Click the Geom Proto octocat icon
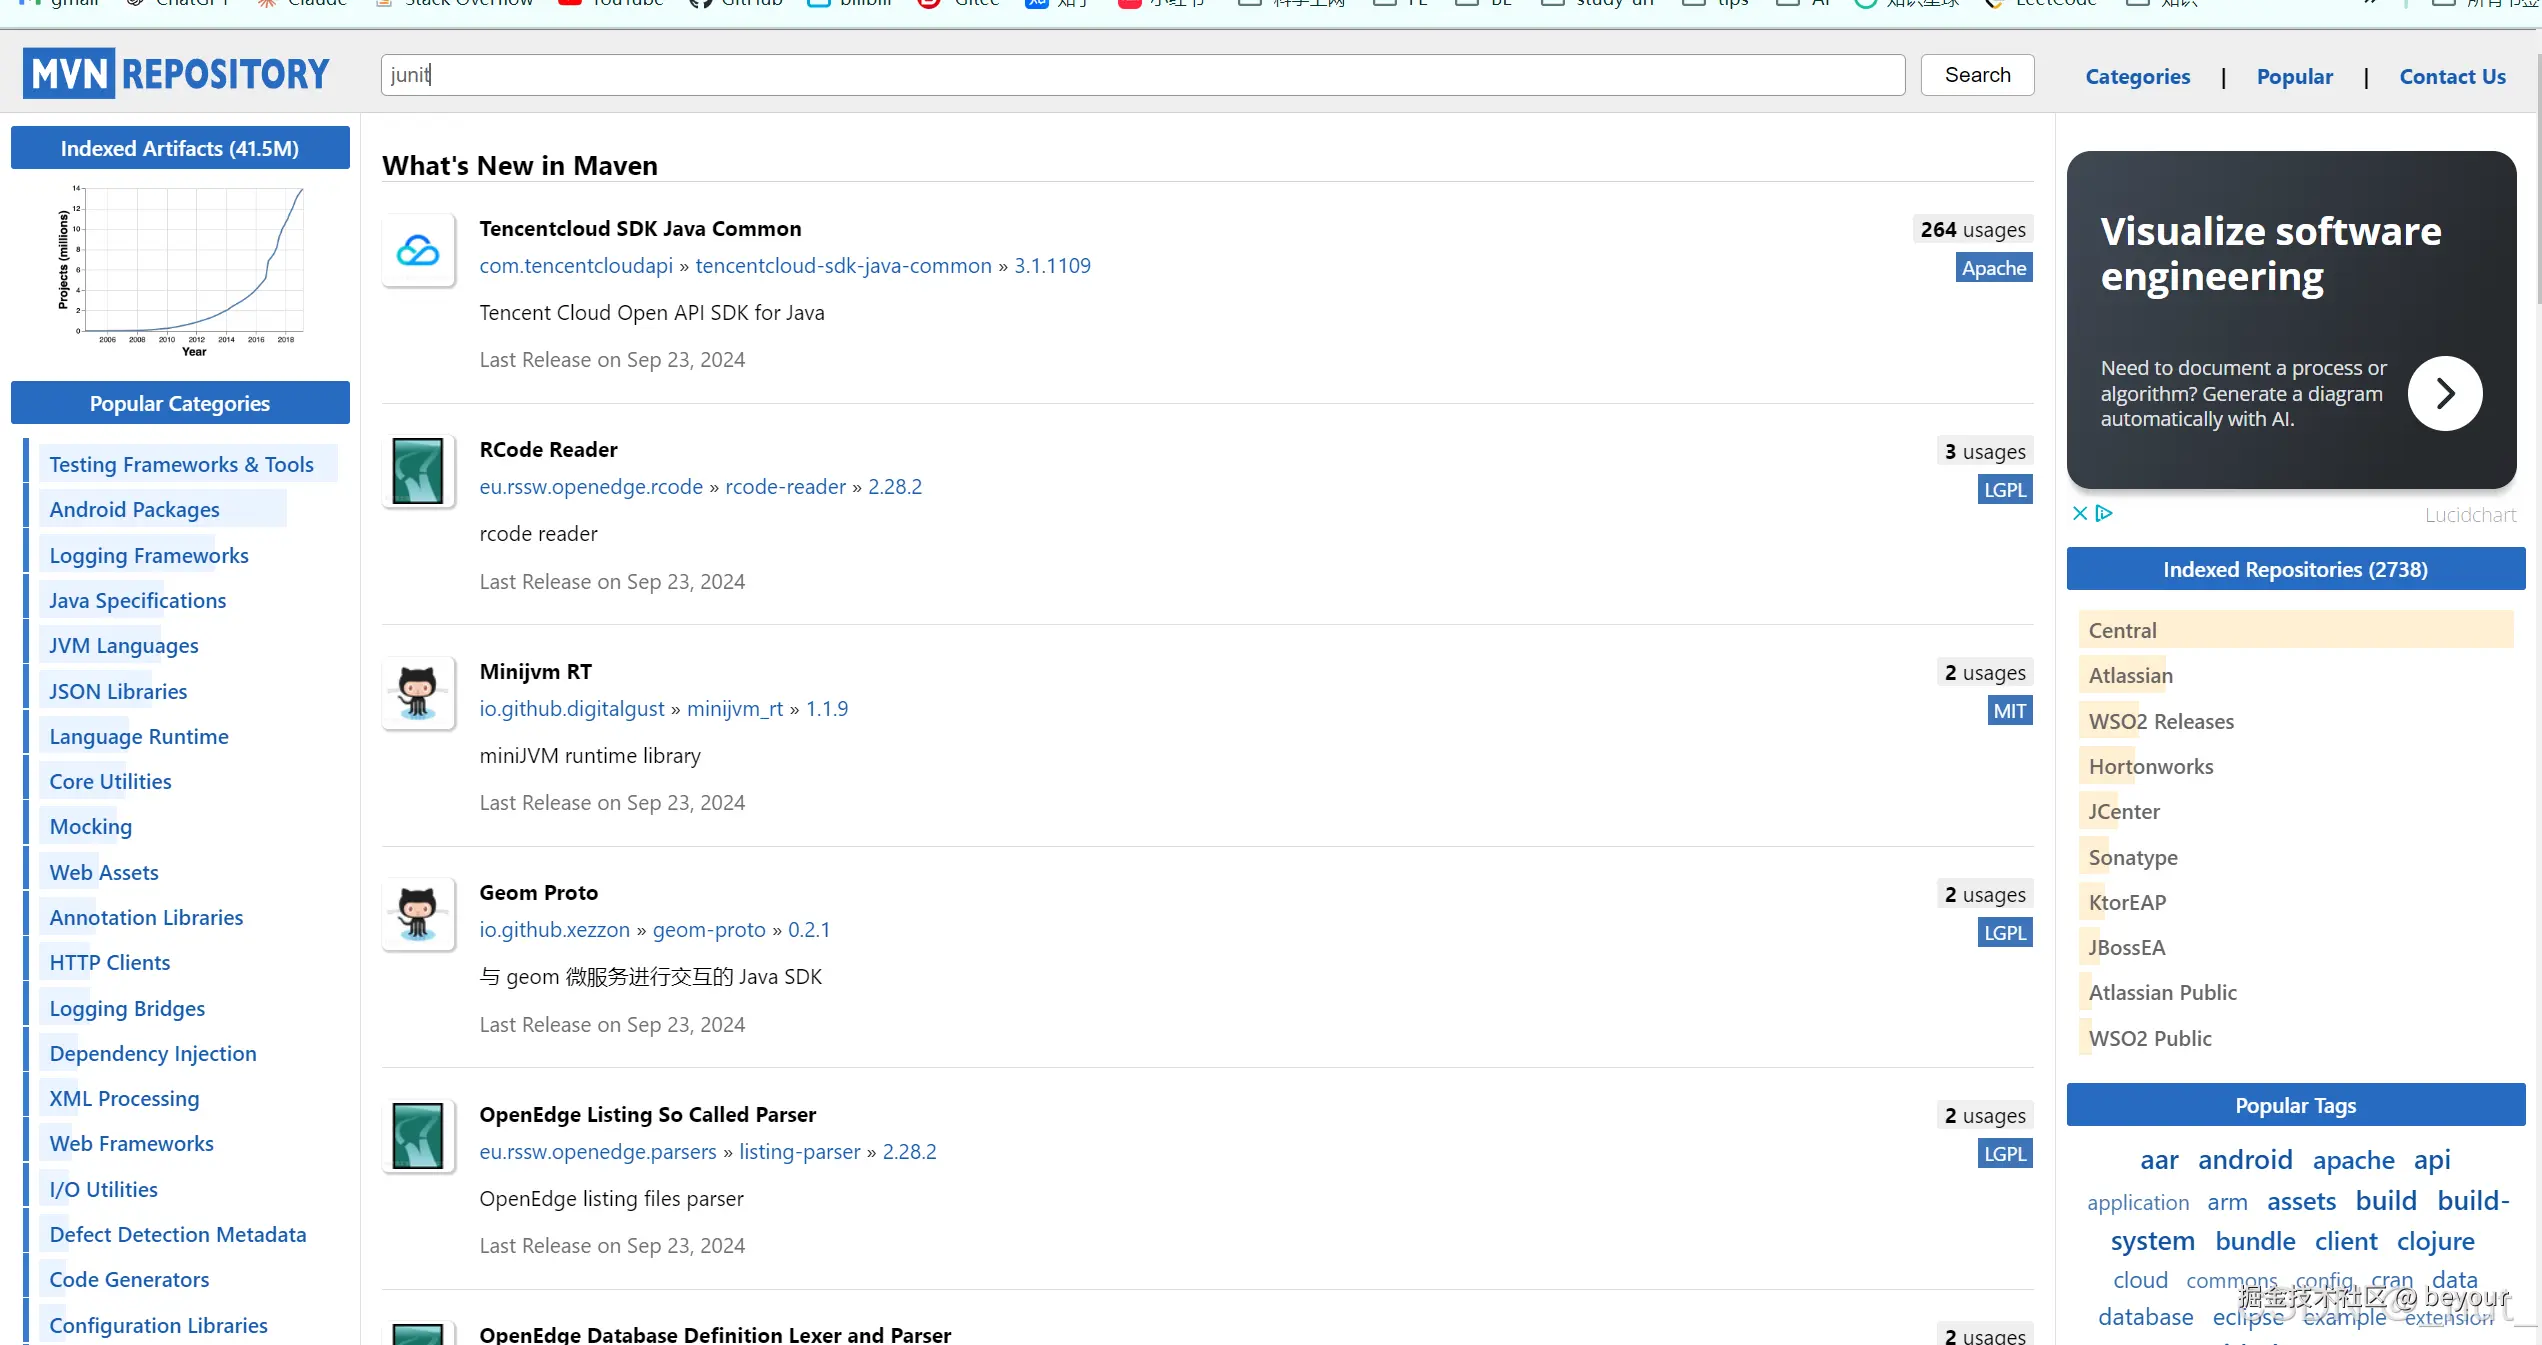2542x1345 pixels. point(418,914)
